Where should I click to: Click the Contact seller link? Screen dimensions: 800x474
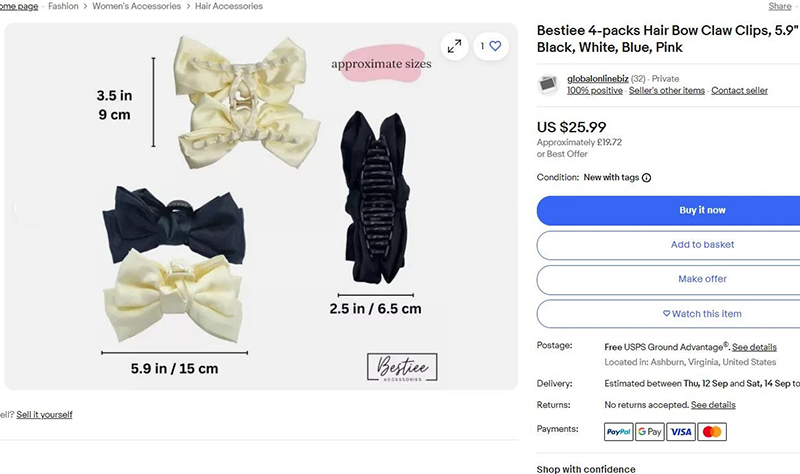click(739, 91)
